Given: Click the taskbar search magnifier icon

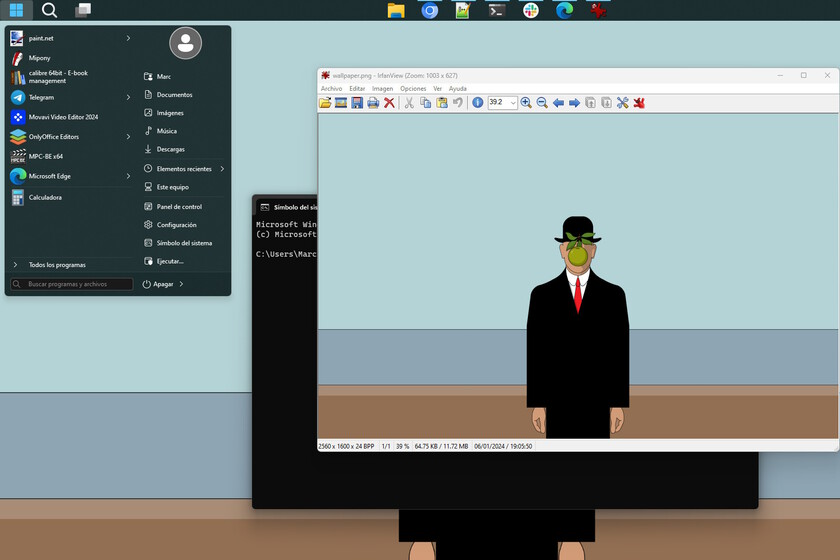Looking at the screenshot, I should pos(49,10).
